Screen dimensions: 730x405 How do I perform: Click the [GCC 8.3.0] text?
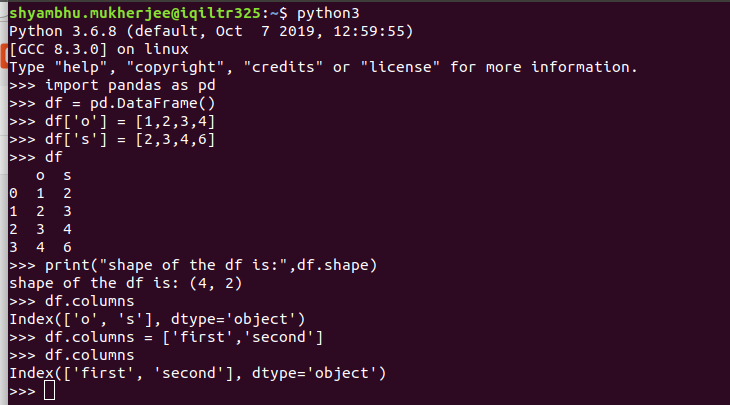58,49
